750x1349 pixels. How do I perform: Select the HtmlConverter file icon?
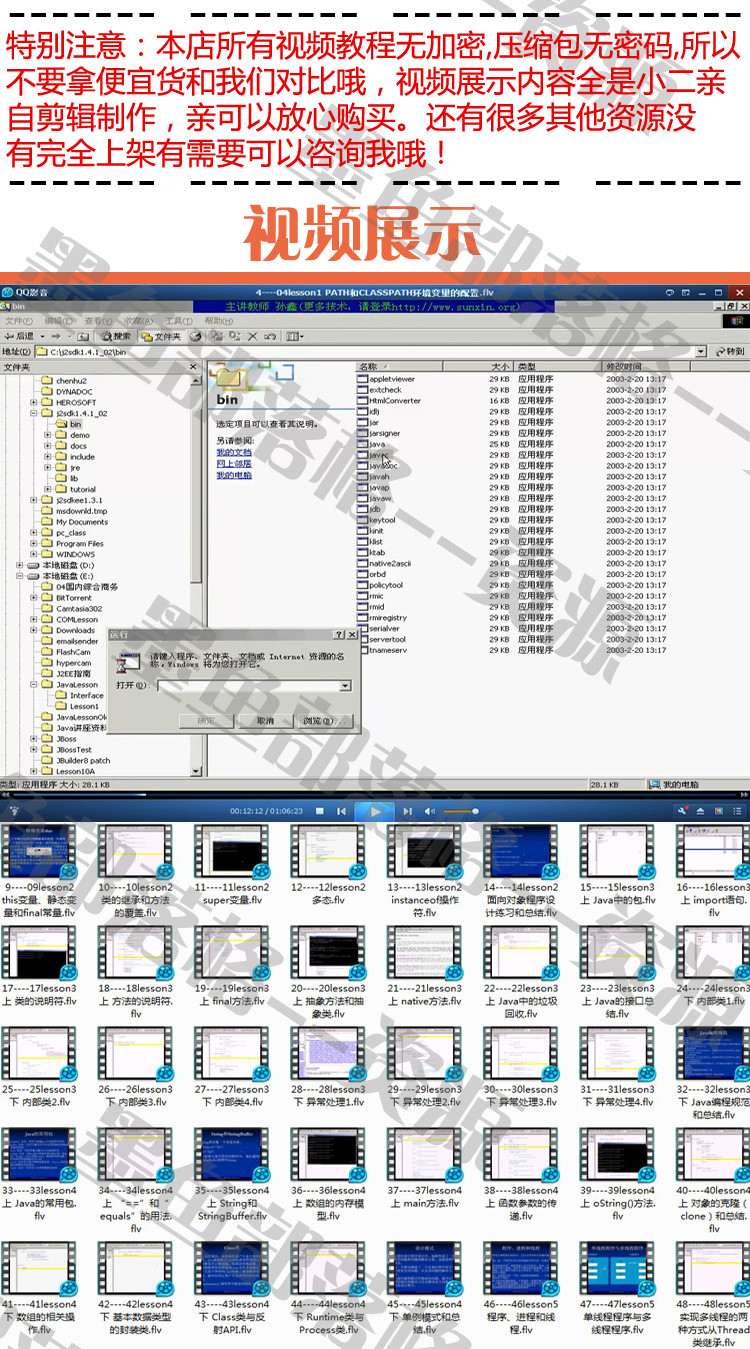(x=363, y=400)
